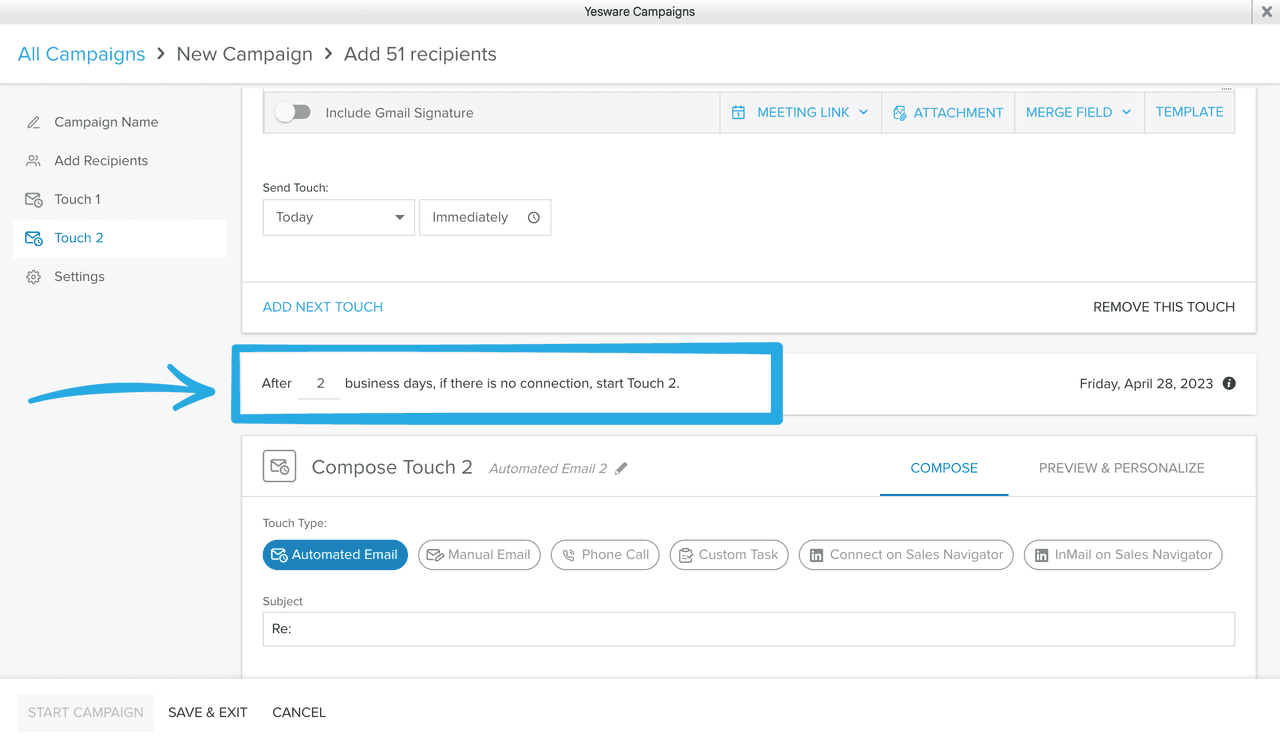The width and height of the screenshot is (1280, 746).
Task: Switch to the Preview & Personalize tab
Action: [x=1121, y=467]
